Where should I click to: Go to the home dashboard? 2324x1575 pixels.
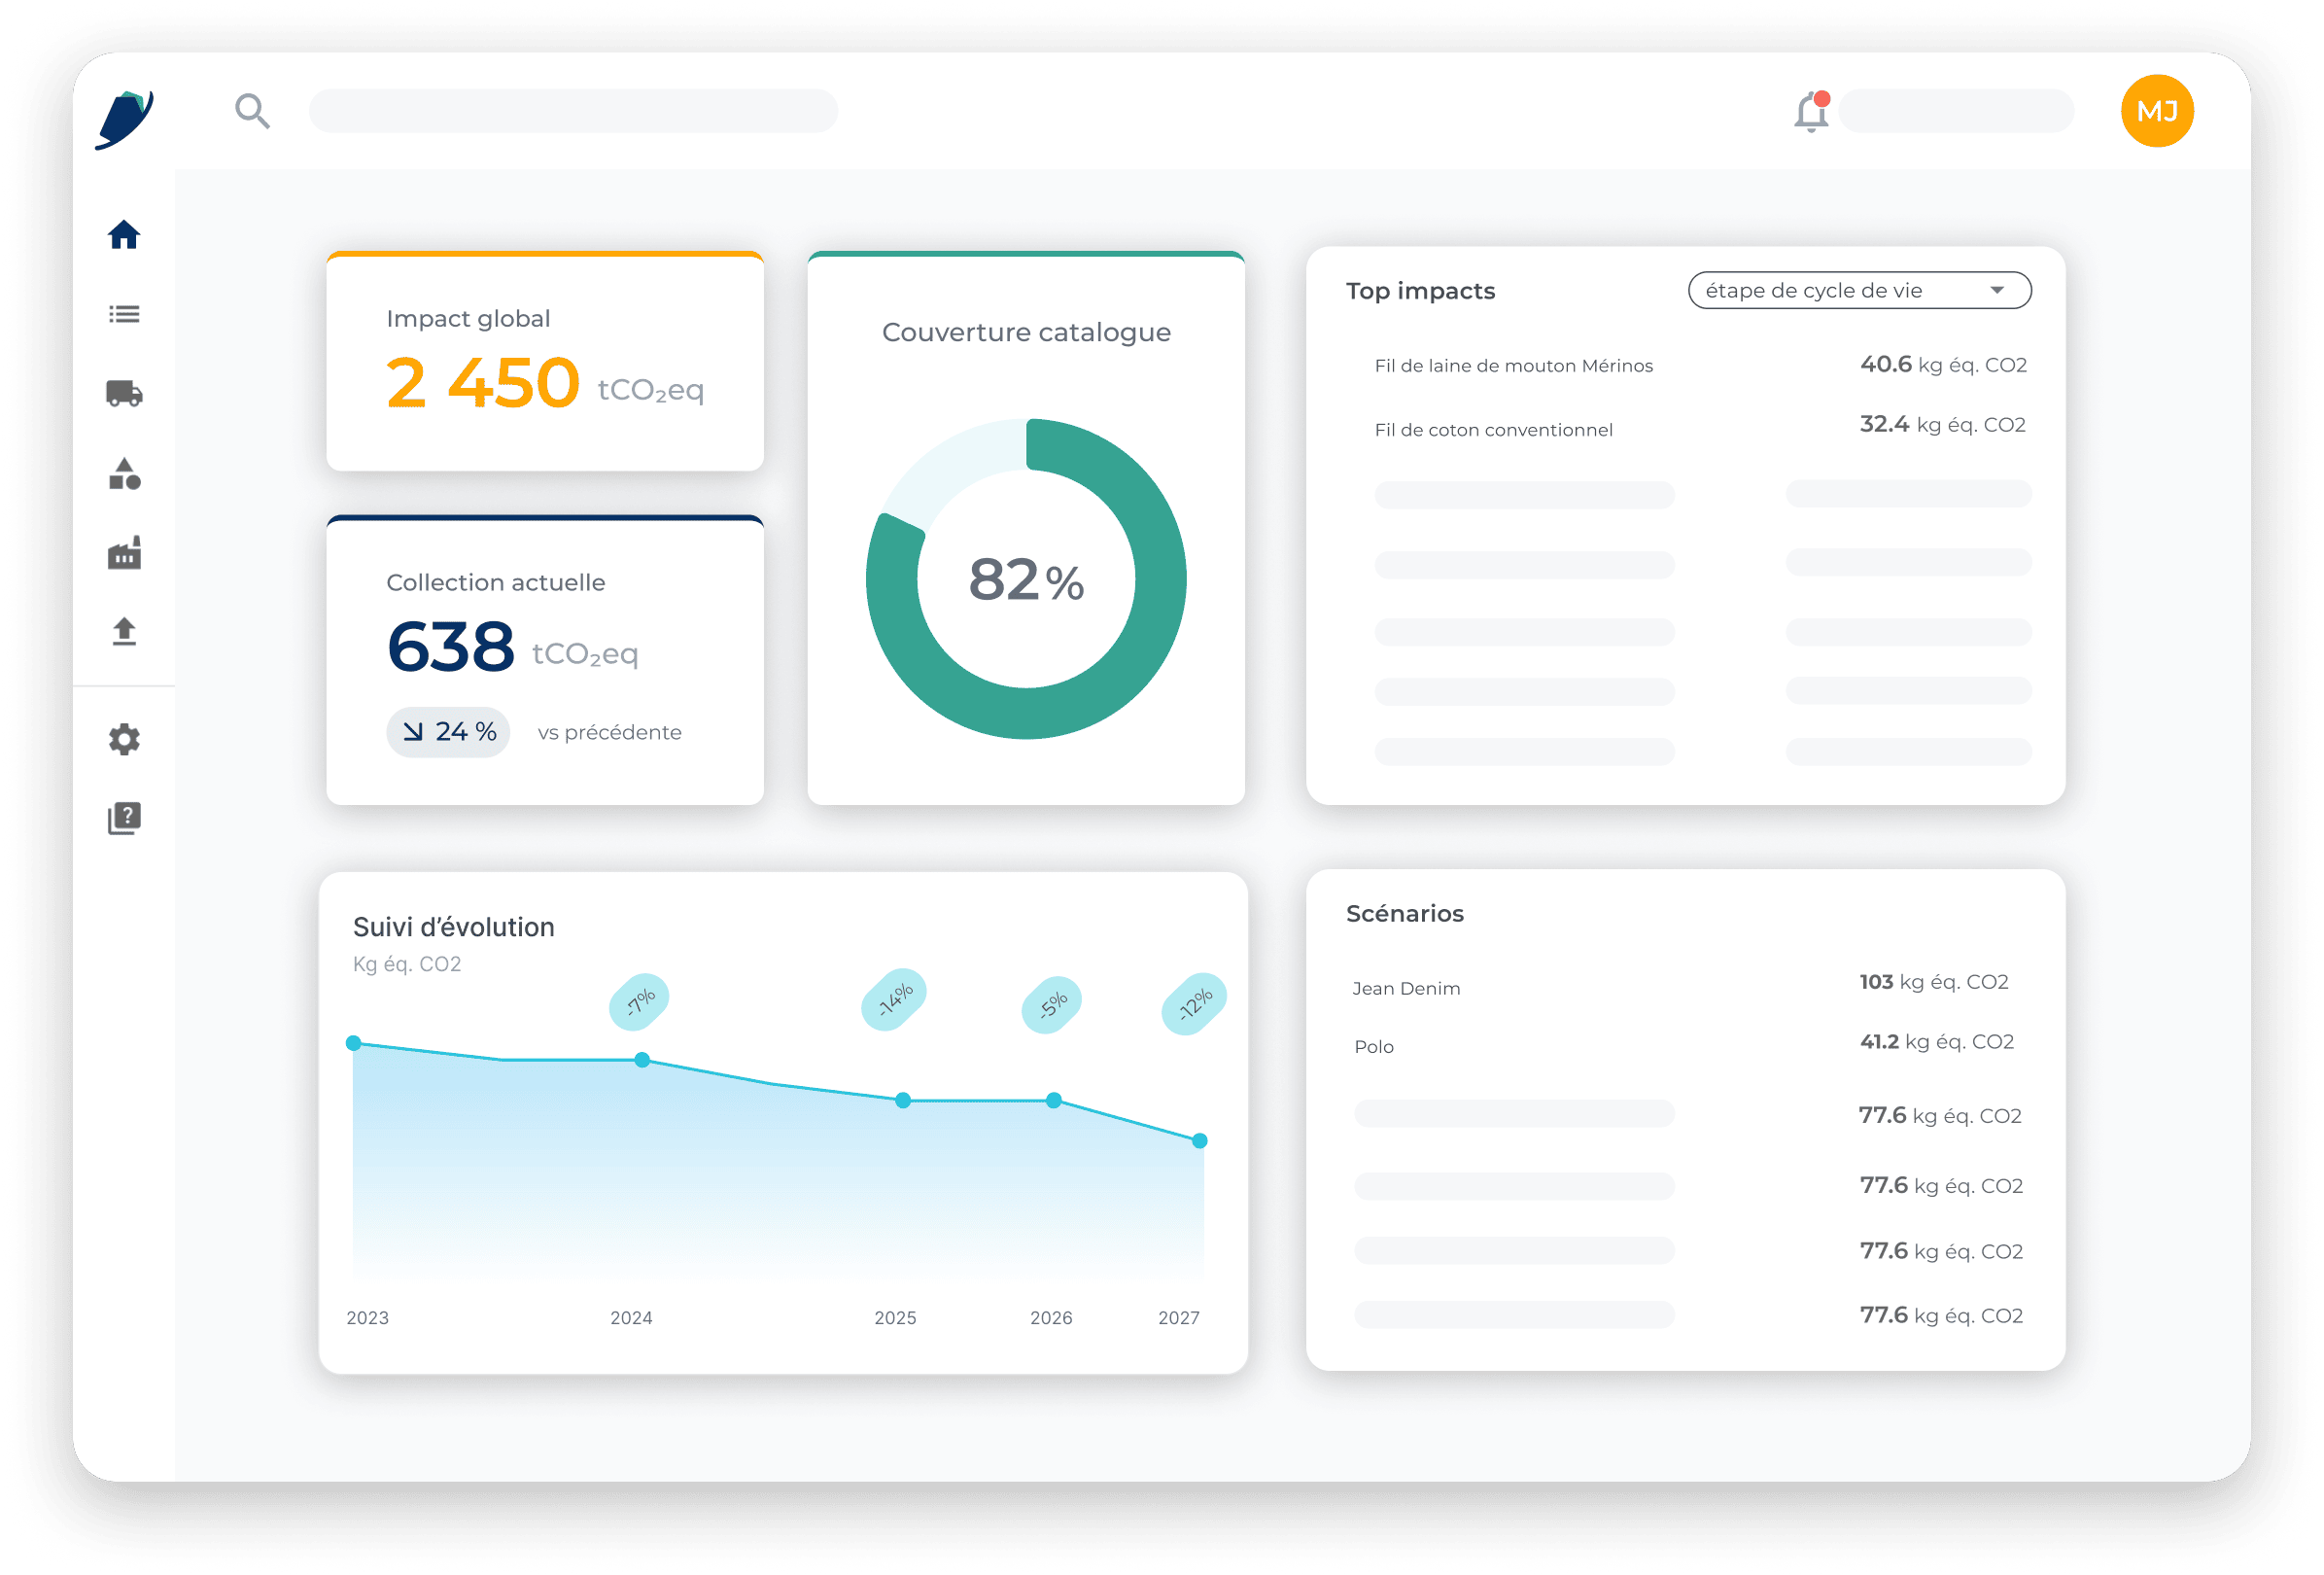click(124, 235)
